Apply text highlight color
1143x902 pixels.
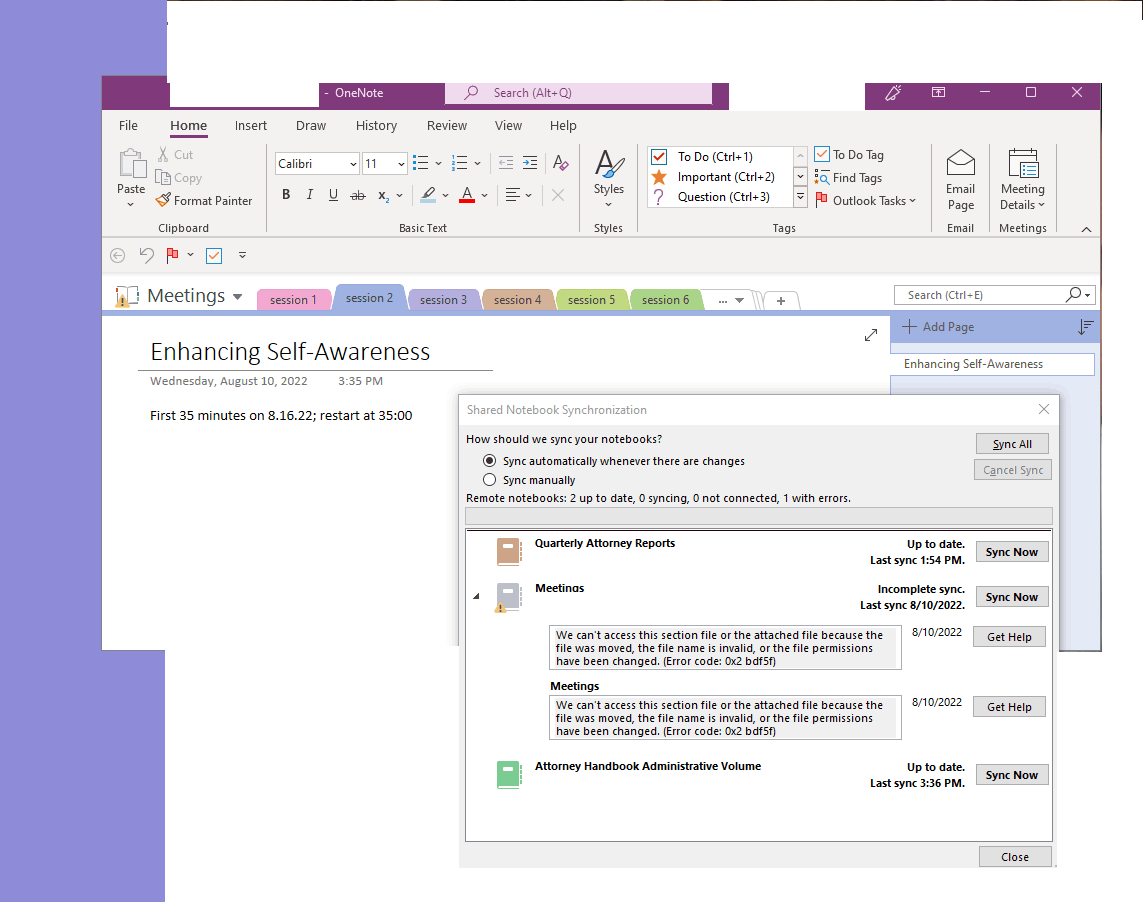click(x=428, y=195)
